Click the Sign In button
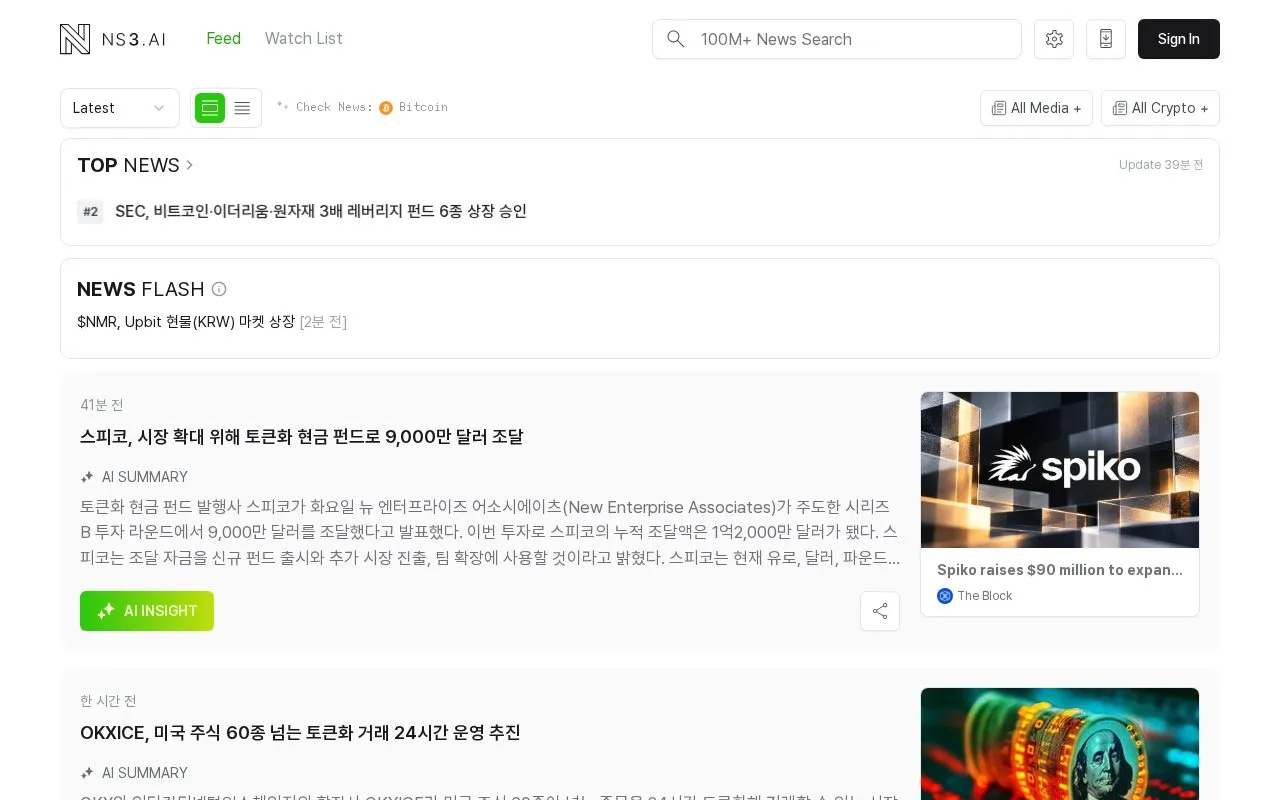Image resolution: width=1280 pixels, height=800 pixels. point(1179,39)
